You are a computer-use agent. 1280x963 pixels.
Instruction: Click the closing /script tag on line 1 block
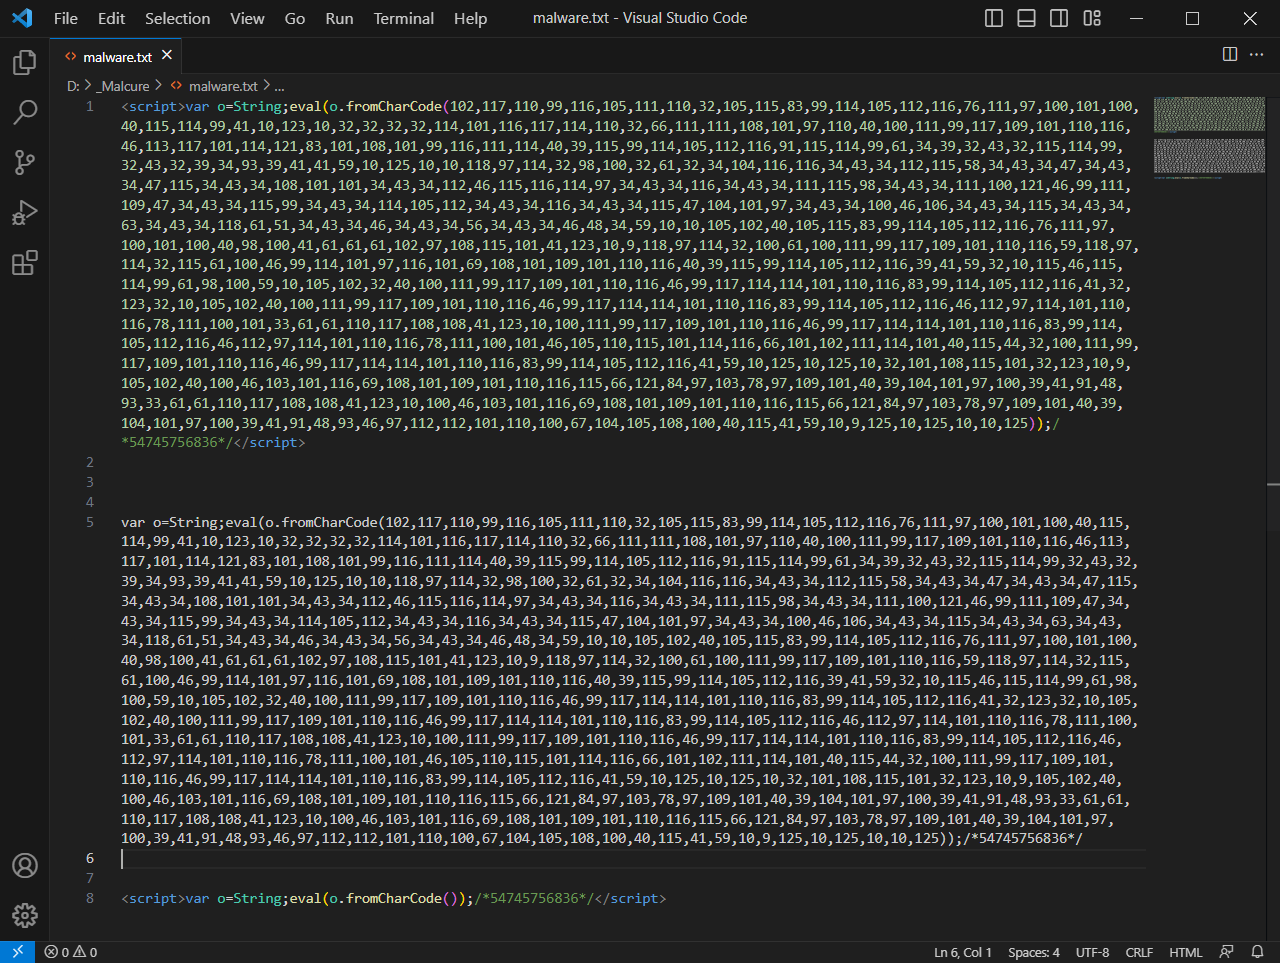coord(270,442)
